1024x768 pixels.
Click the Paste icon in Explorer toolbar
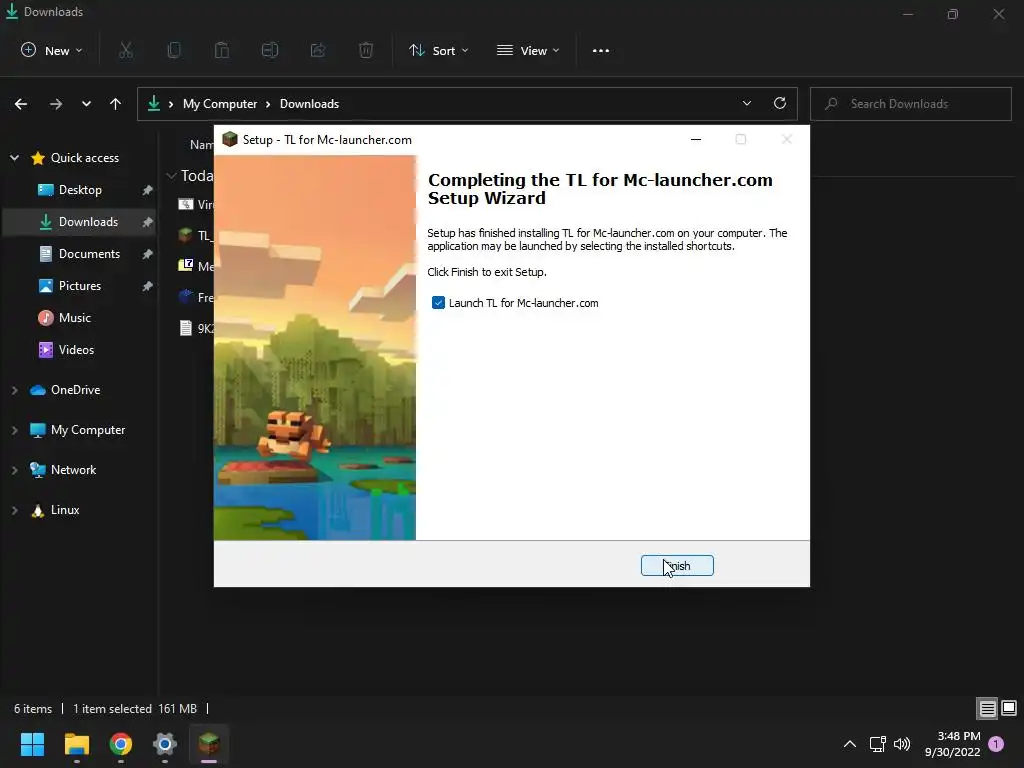[x=221, y=50]
